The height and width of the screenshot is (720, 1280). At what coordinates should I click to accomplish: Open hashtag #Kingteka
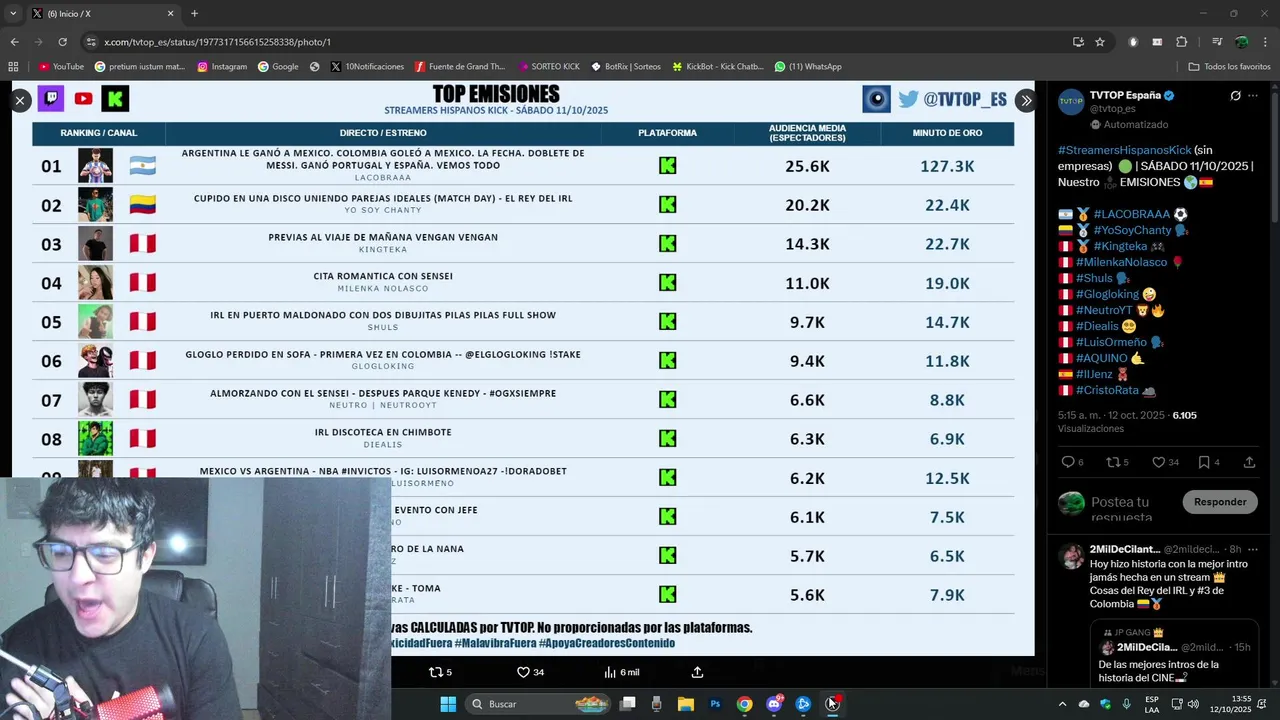pyautogui.click(x=1111, y=246)
